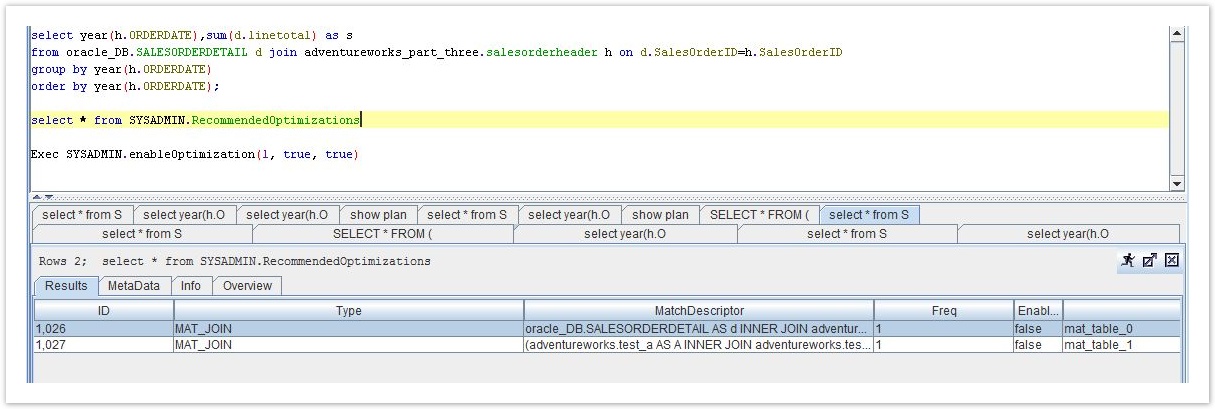1215x409 pixels.
Task: Switch to the Results tab
Action: [66, 286]
